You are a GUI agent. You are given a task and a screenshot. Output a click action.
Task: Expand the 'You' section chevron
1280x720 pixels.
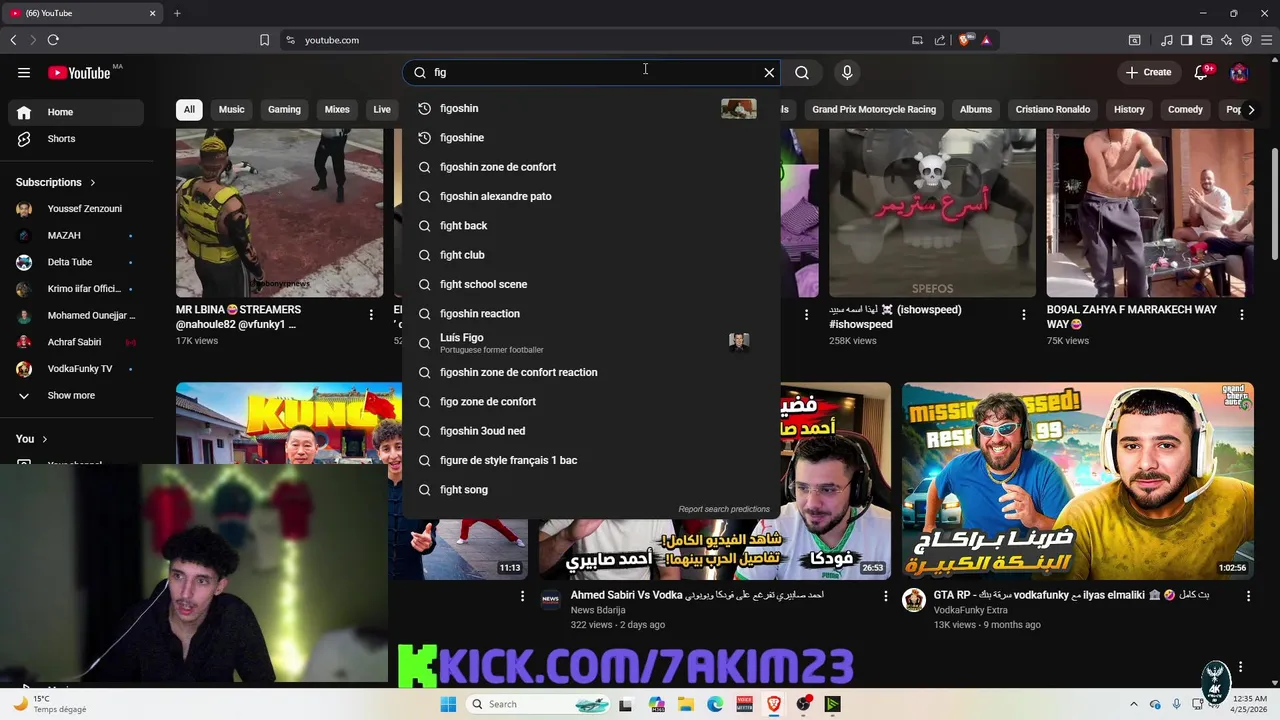(x=44, y=439)
